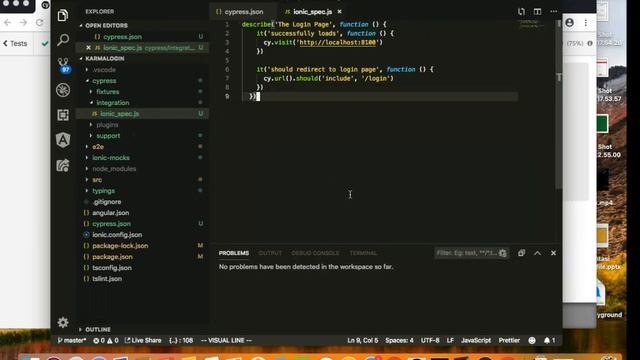Image resolution: width=640 pixels, height=360 pixels.
Task: Click the toggle panel position icon
Action: pyautogui.click(x=521, y=253)
